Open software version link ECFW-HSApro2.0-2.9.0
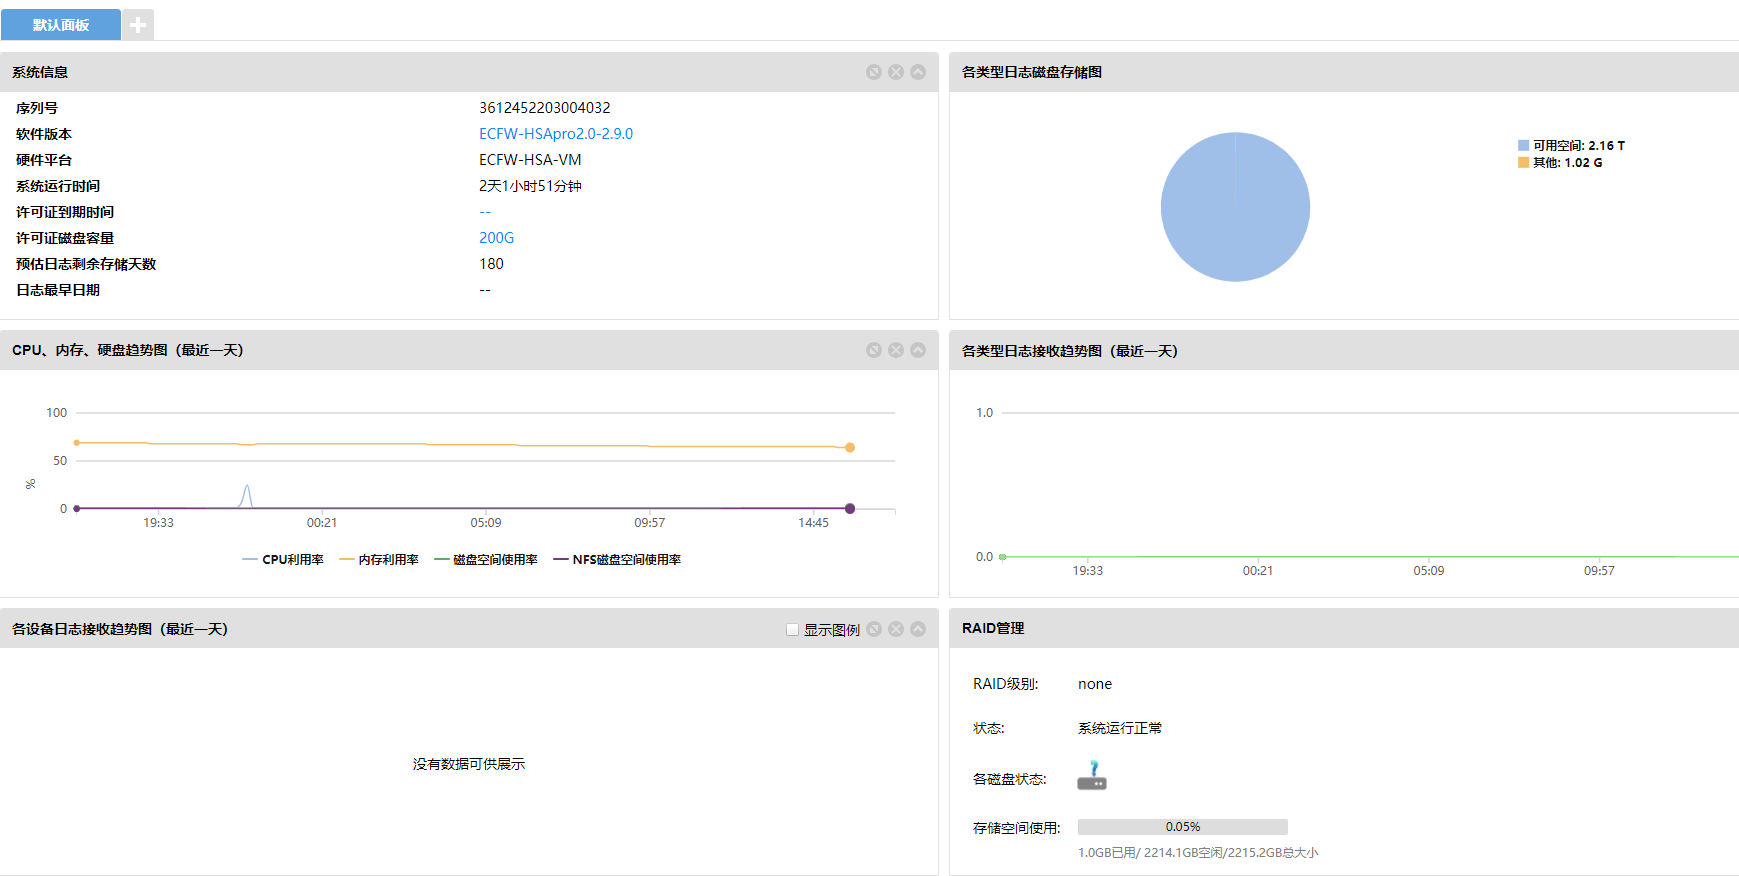 [556, 134]
